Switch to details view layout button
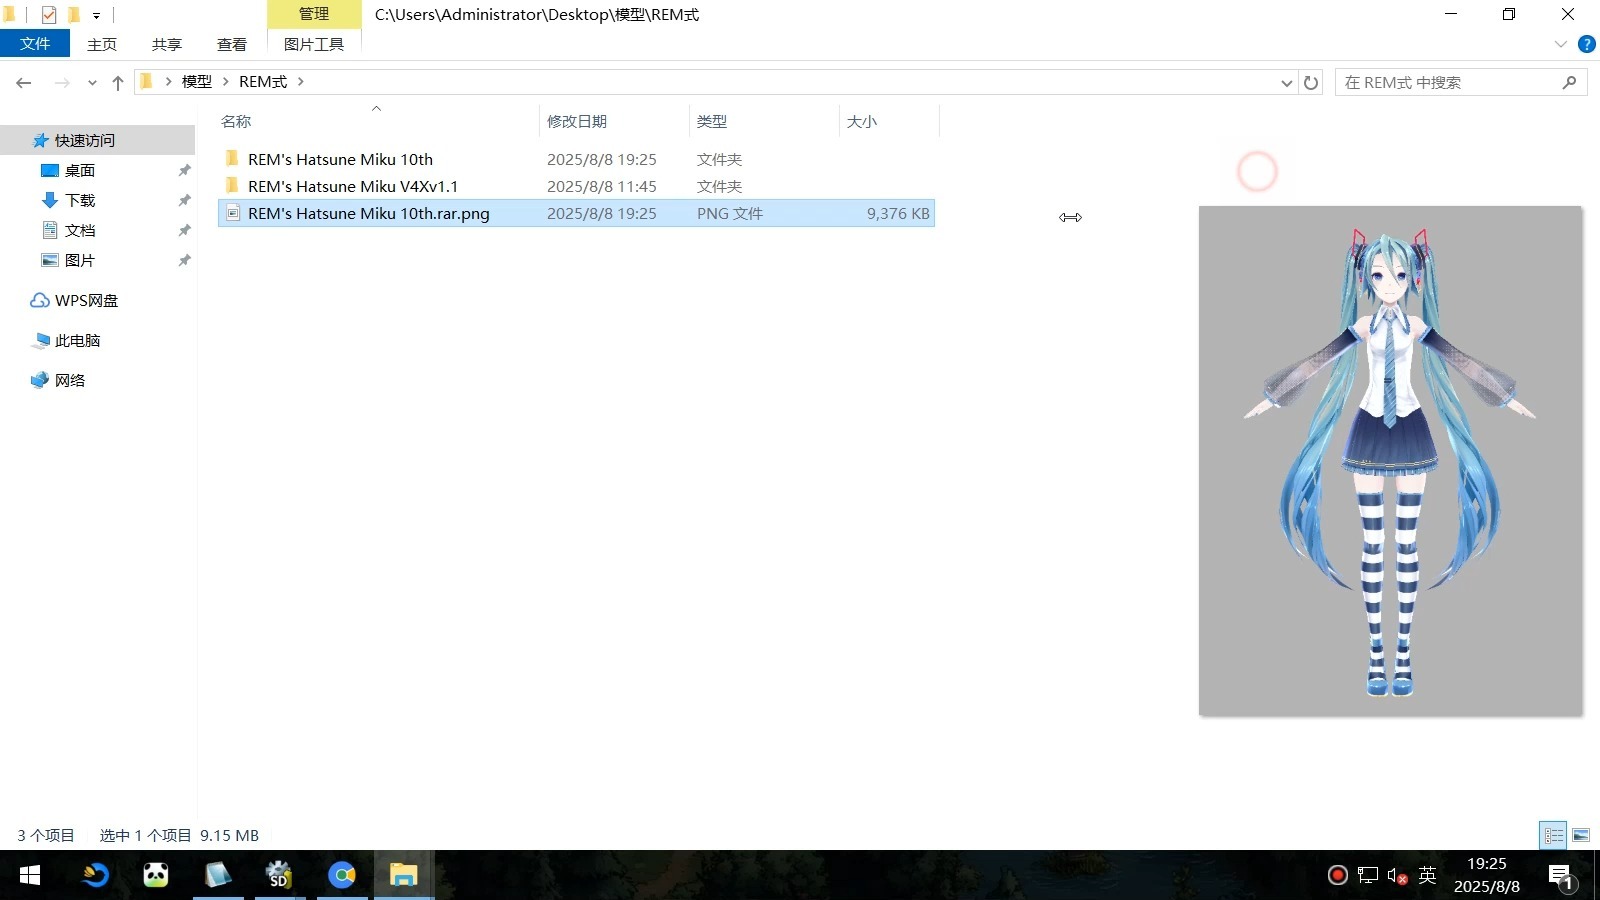The width and height of the screenshot is (1600, 900). click(1554, 835)
